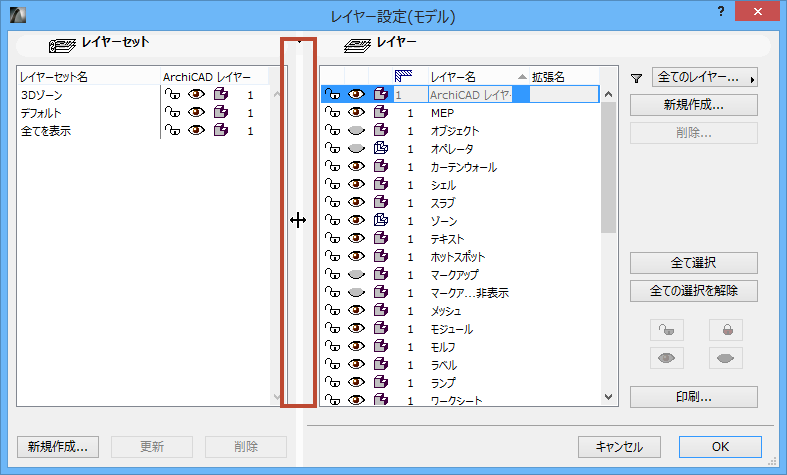
Task: Toggle lock icon in 3Dゾーン layer set row
Action: pyautogui.click(x=172, y=94)
